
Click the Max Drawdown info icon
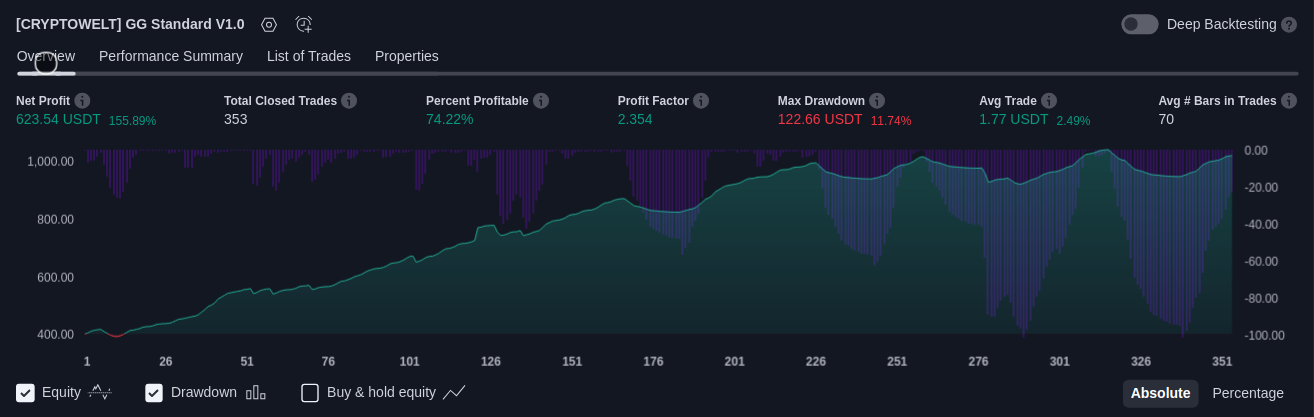(877, 101)
